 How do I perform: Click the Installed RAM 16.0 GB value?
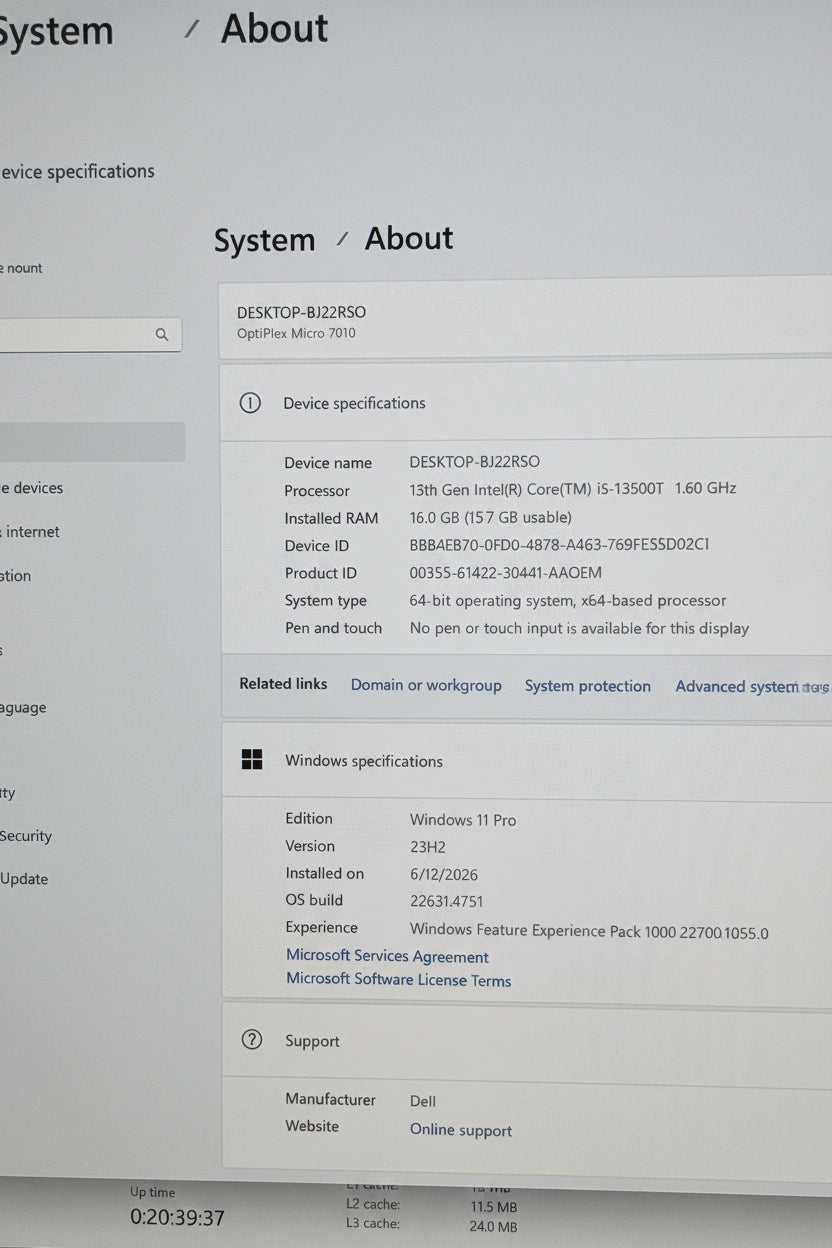[x=491, y=517]
